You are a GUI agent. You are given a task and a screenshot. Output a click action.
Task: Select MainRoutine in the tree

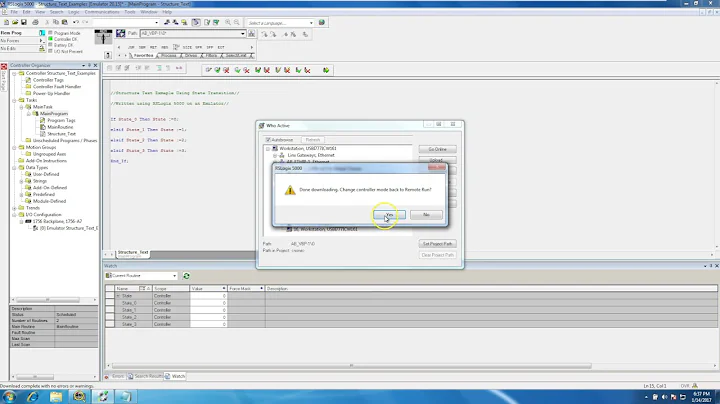60,127
